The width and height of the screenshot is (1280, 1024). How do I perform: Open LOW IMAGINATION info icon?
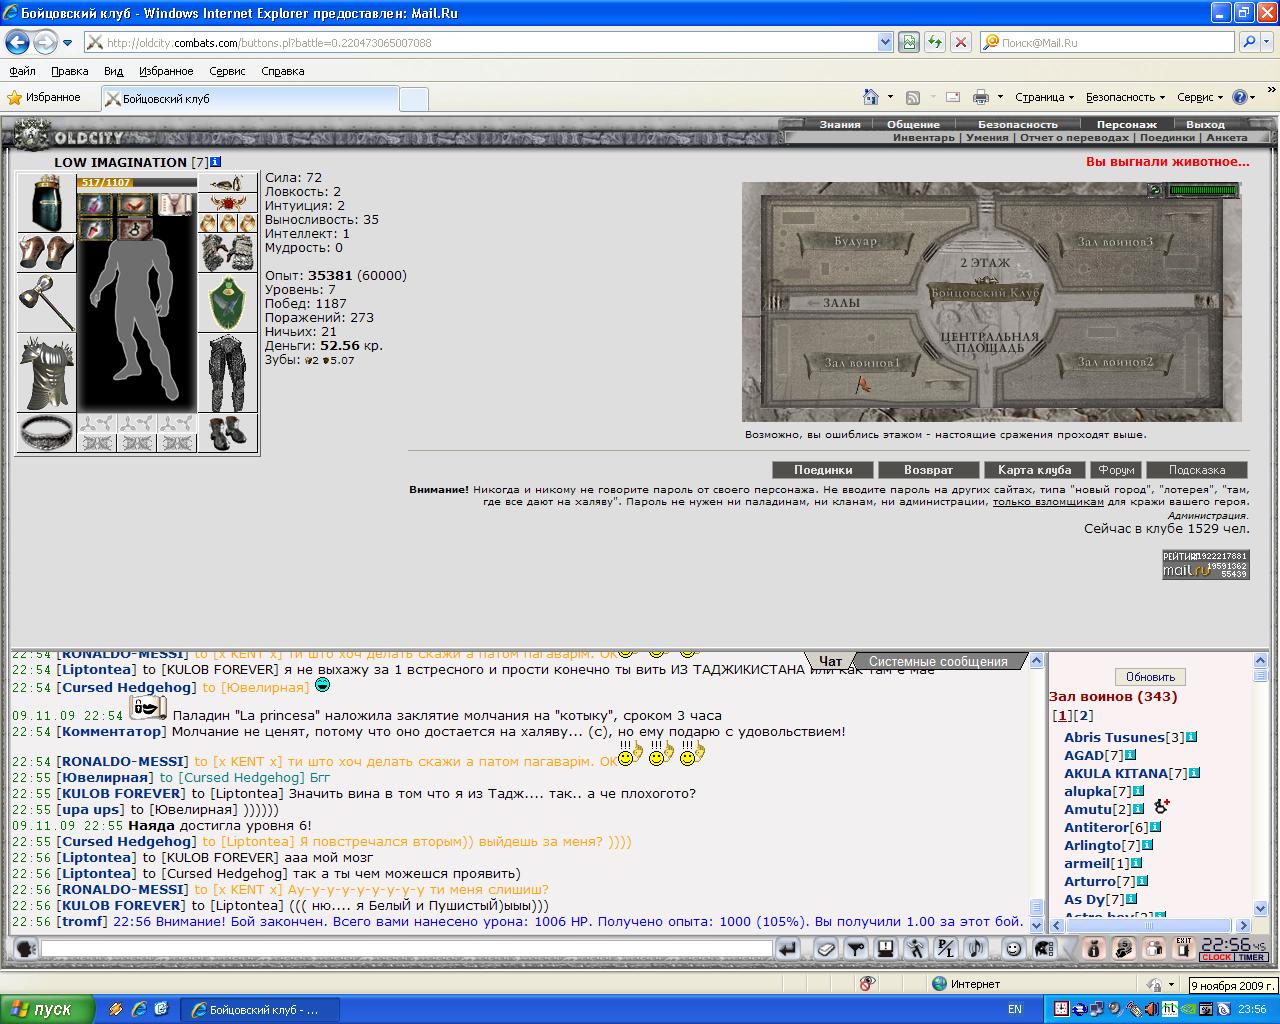216,162
